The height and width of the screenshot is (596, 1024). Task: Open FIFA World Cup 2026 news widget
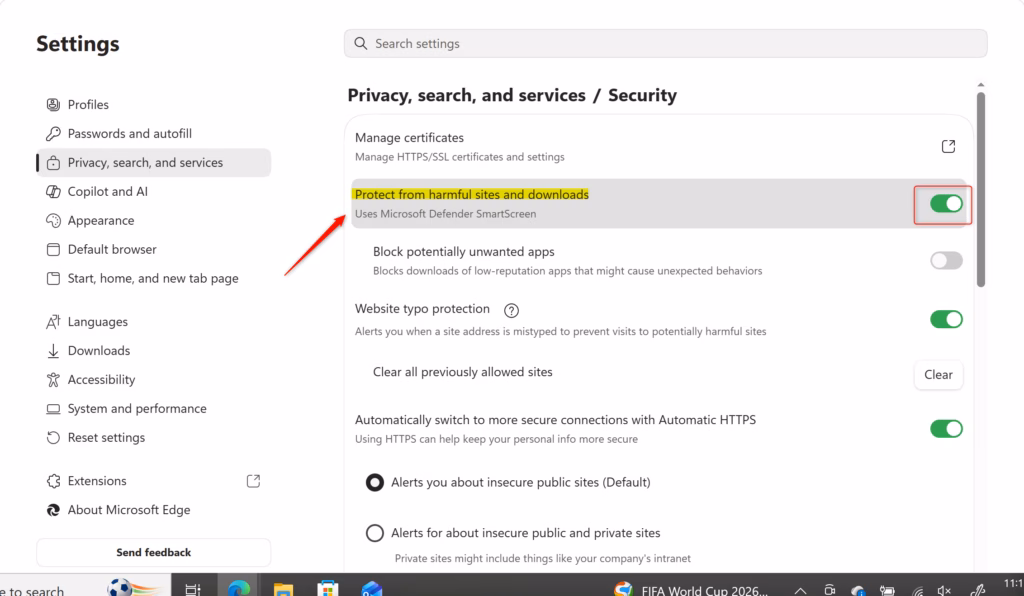(692, 589)
